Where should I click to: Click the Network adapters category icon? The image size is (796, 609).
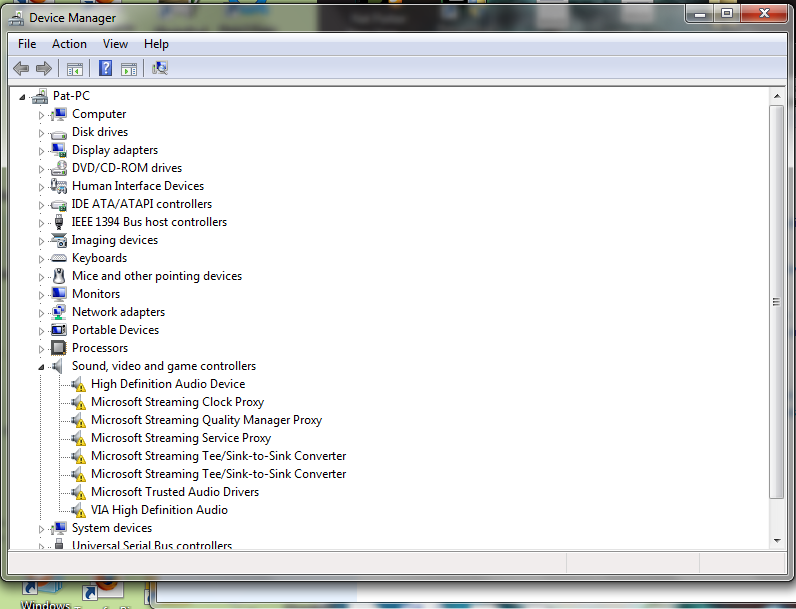coord(59,312)
